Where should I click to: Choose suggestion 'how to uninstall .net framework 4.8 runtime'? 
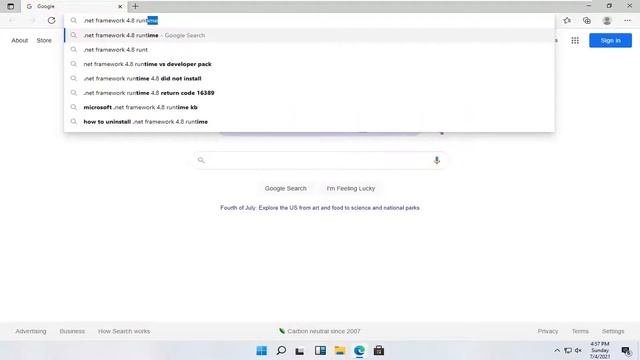(x=309, y=122)
